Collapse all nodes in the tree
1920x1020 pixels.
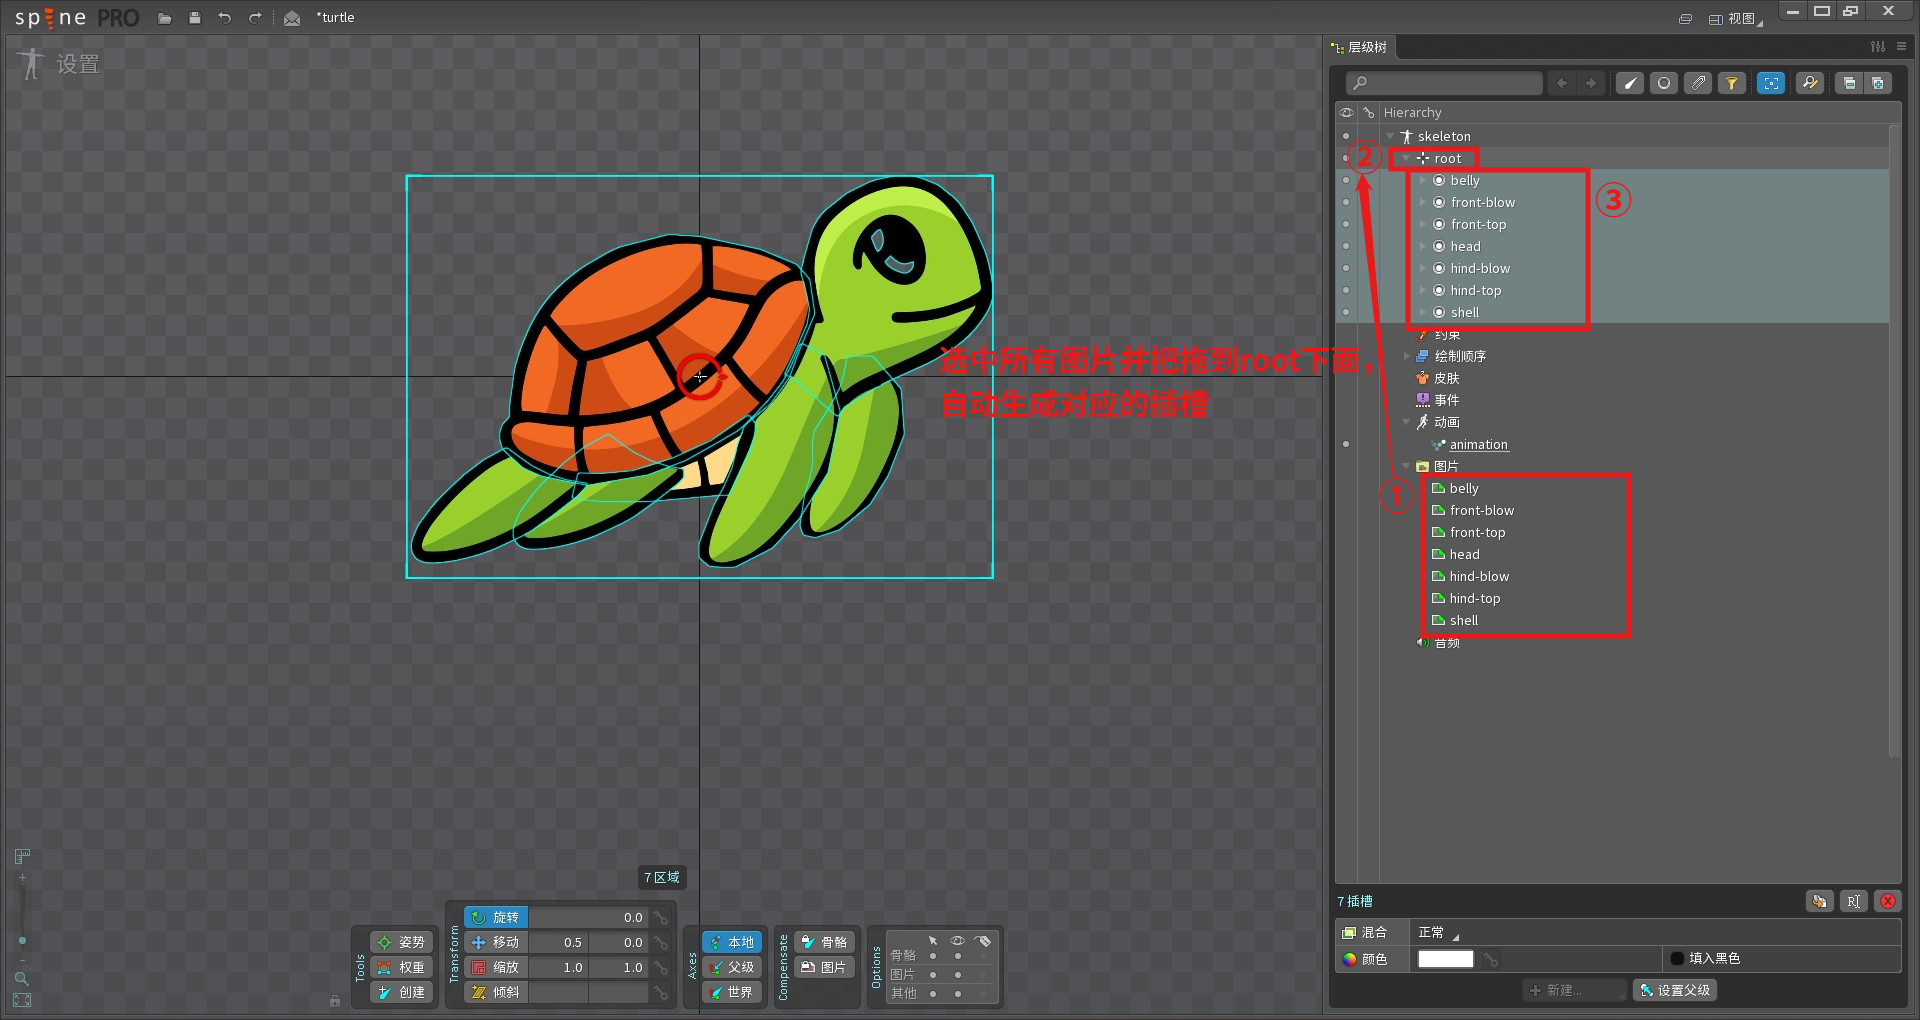coord(1849,83)
